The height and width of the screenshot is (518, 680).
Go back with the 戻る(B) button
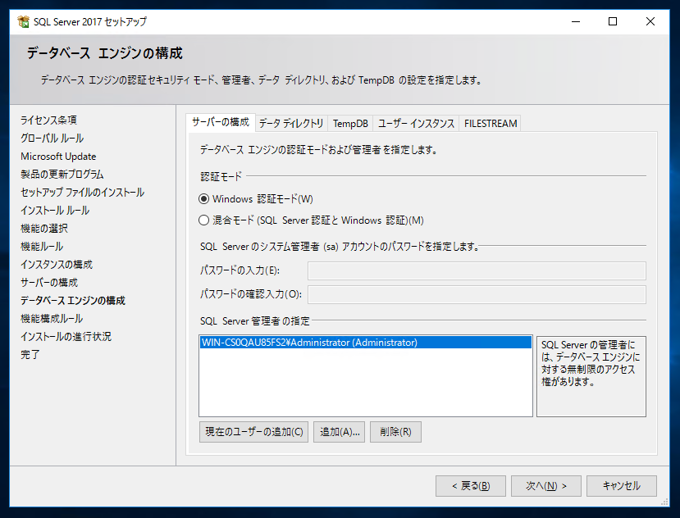[471, 486]
